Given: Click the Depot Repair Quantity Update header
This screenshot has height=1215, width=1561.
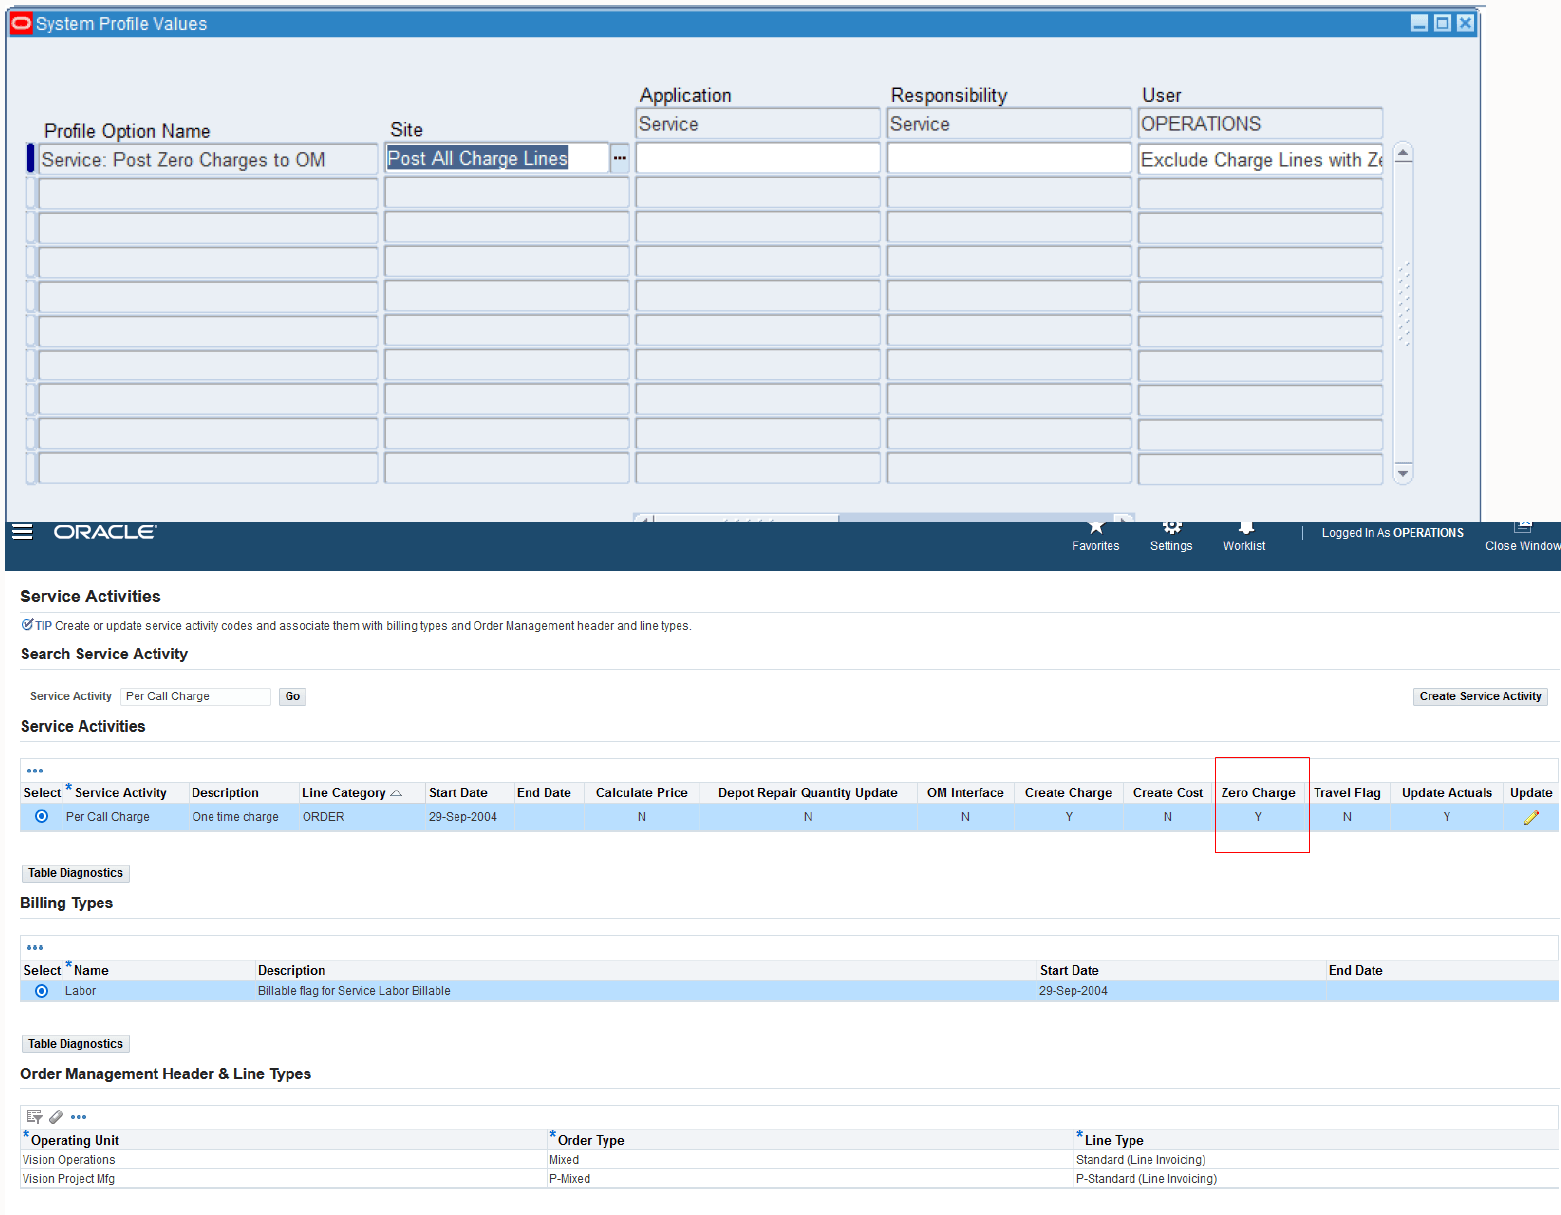Looking at the screenshot, I should tap(808, 793).
